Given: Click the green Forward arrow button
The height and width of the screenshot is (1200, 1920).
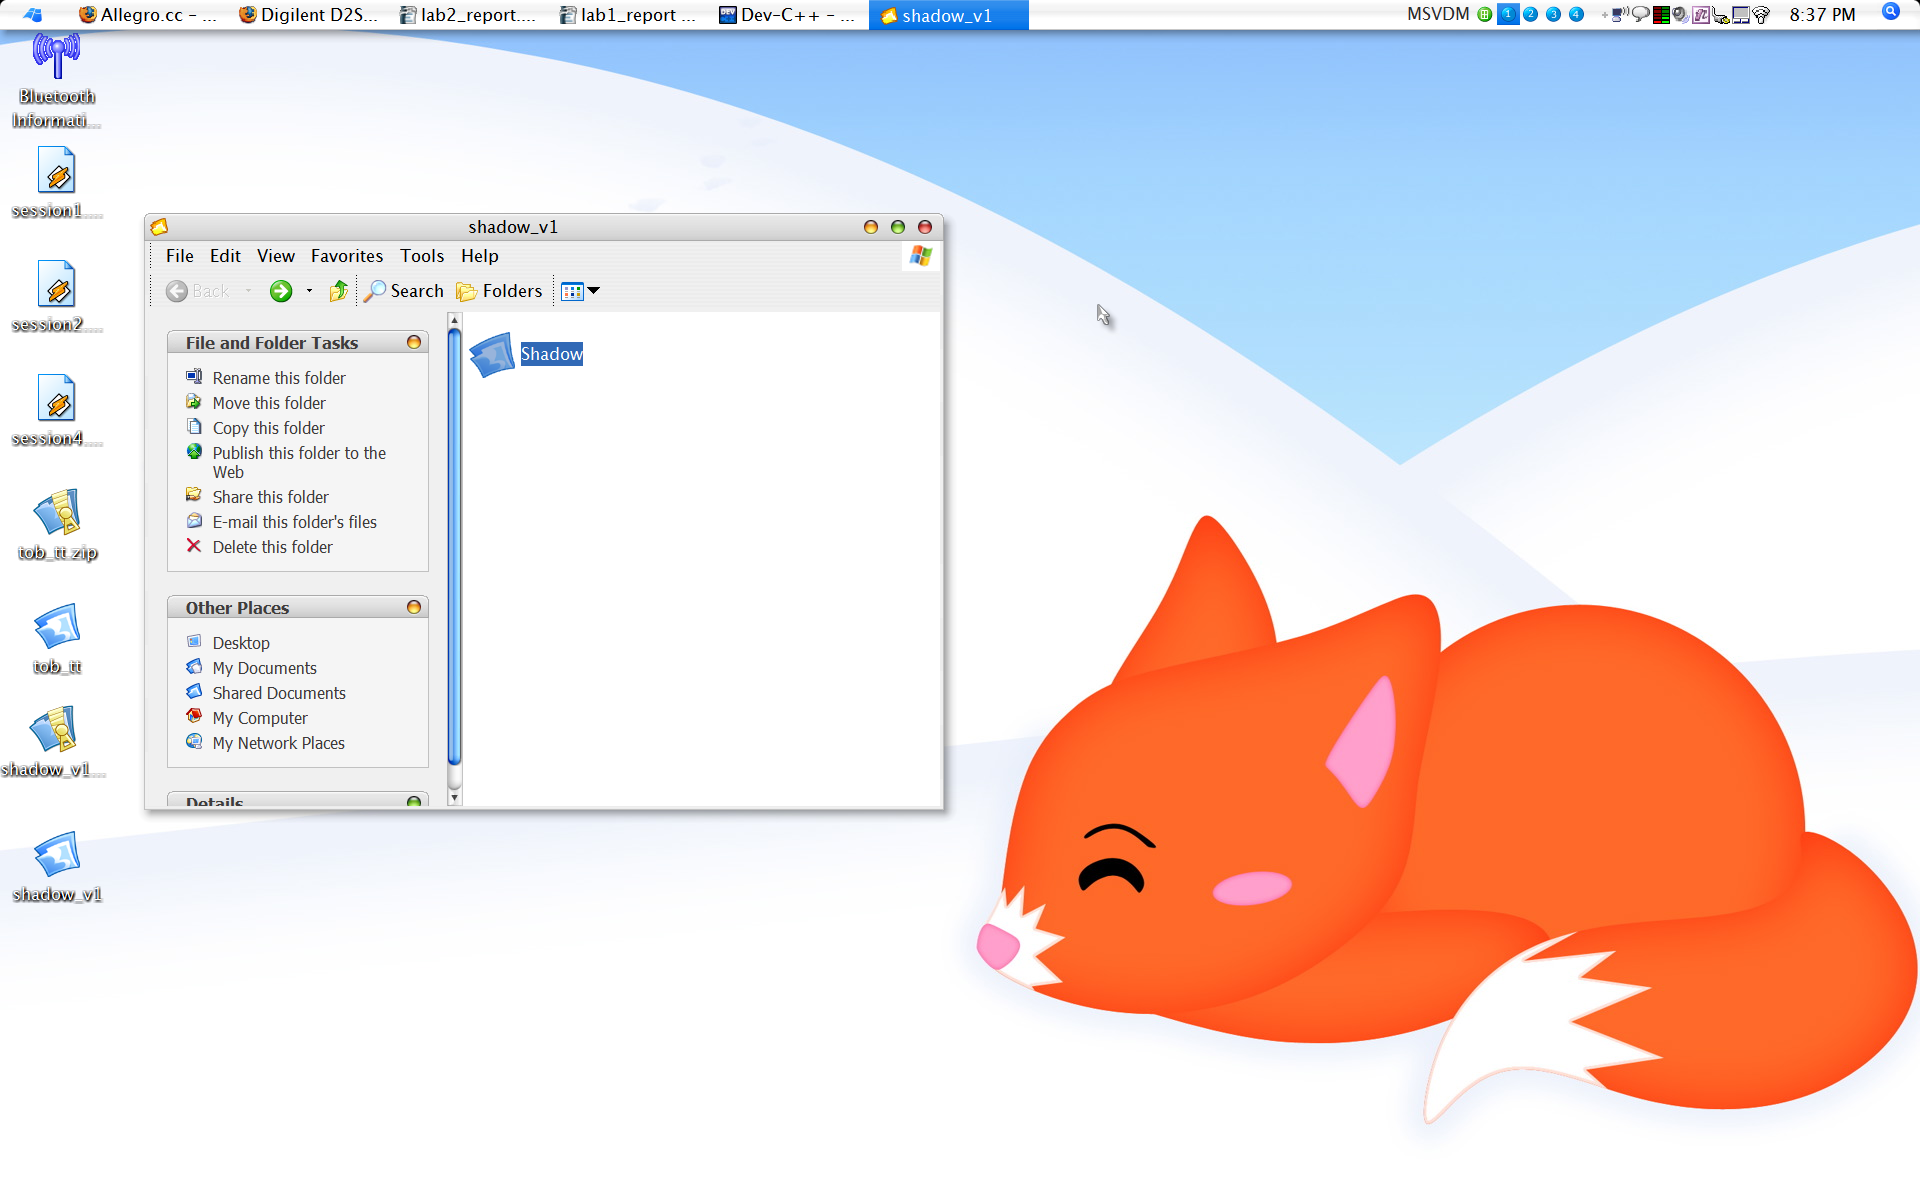Looking at the screenshot, I should tap(281, 291).
